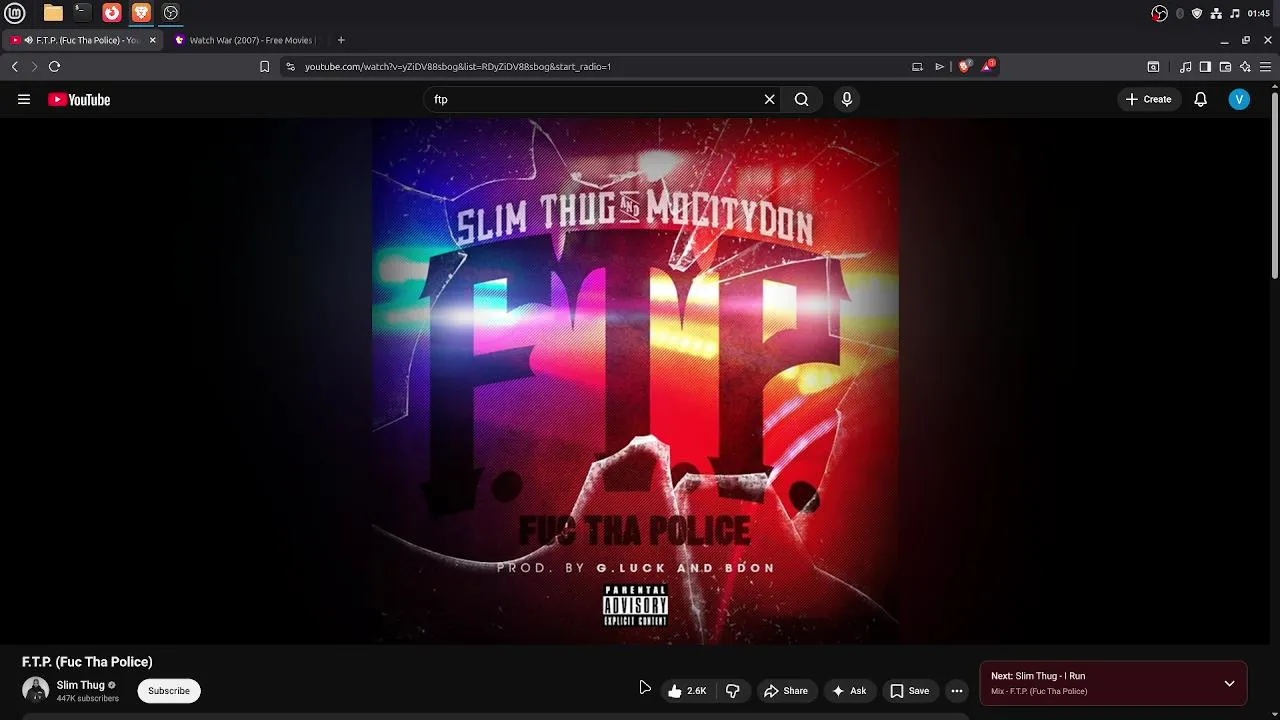Open the account avatar 'V' menu
Screen dimensions: 1280x720
1239,99
